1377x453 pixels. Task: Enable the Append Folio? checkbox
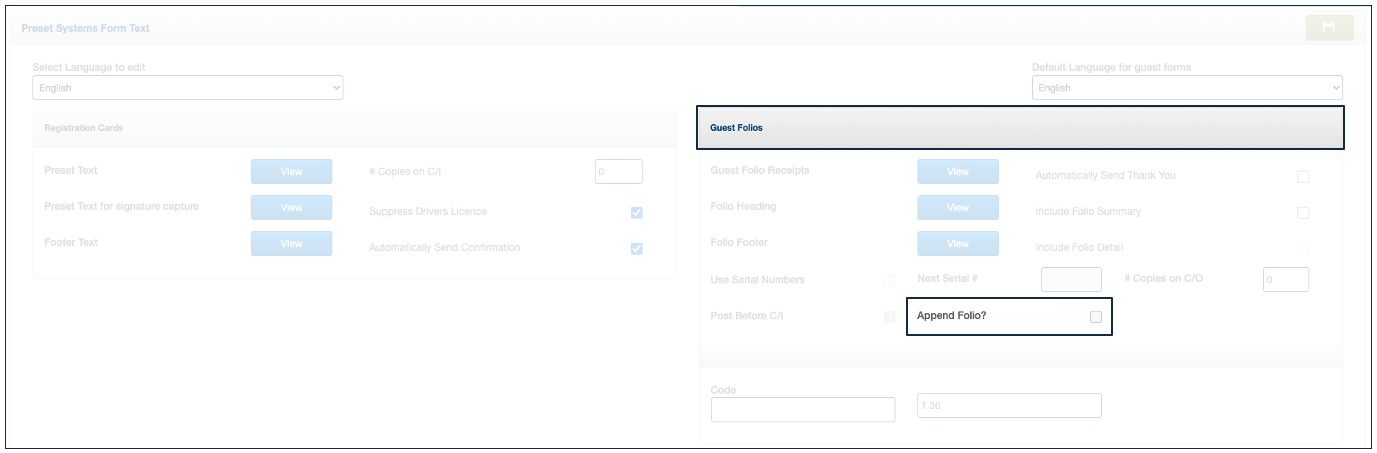(1096, 317)
